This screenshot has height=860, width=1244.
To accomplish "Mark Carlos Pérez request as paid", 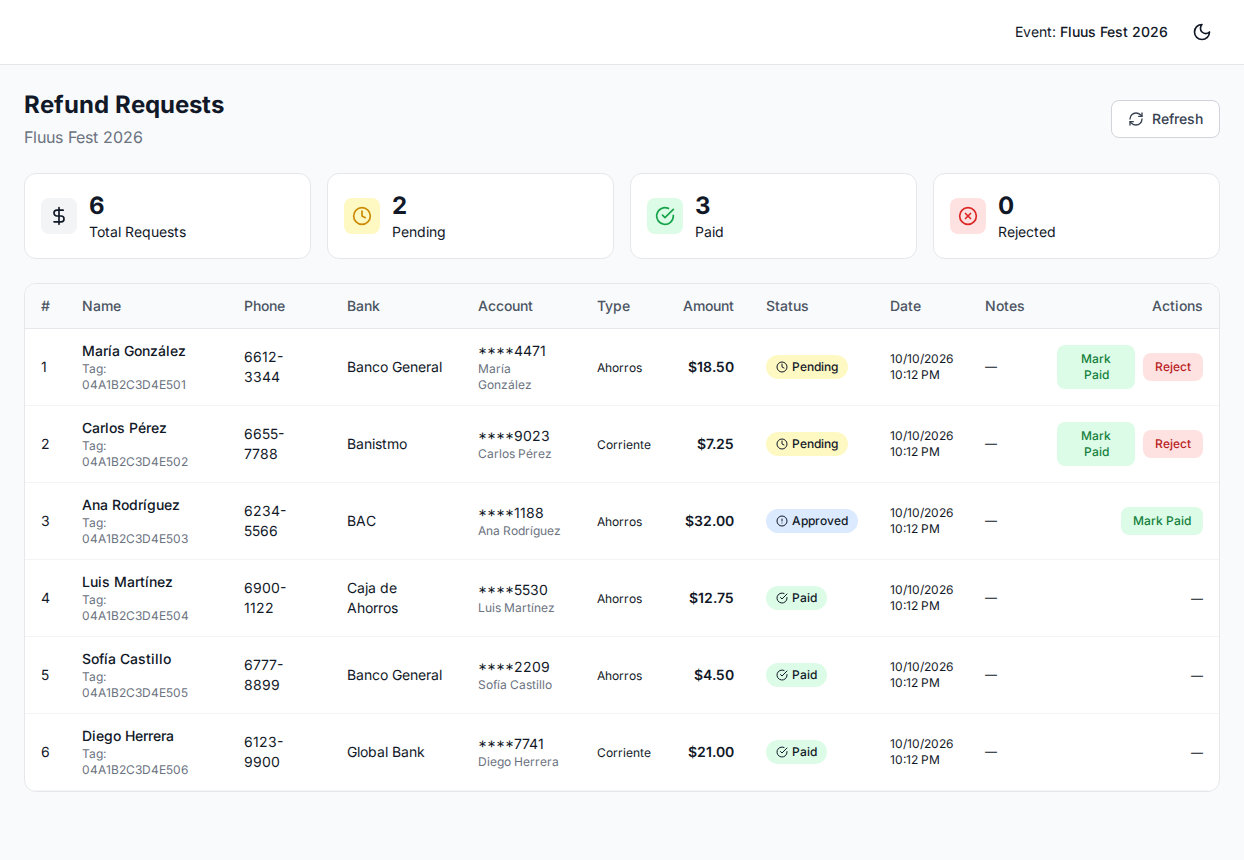I will pyautogui.click(x=1096, y=444).
